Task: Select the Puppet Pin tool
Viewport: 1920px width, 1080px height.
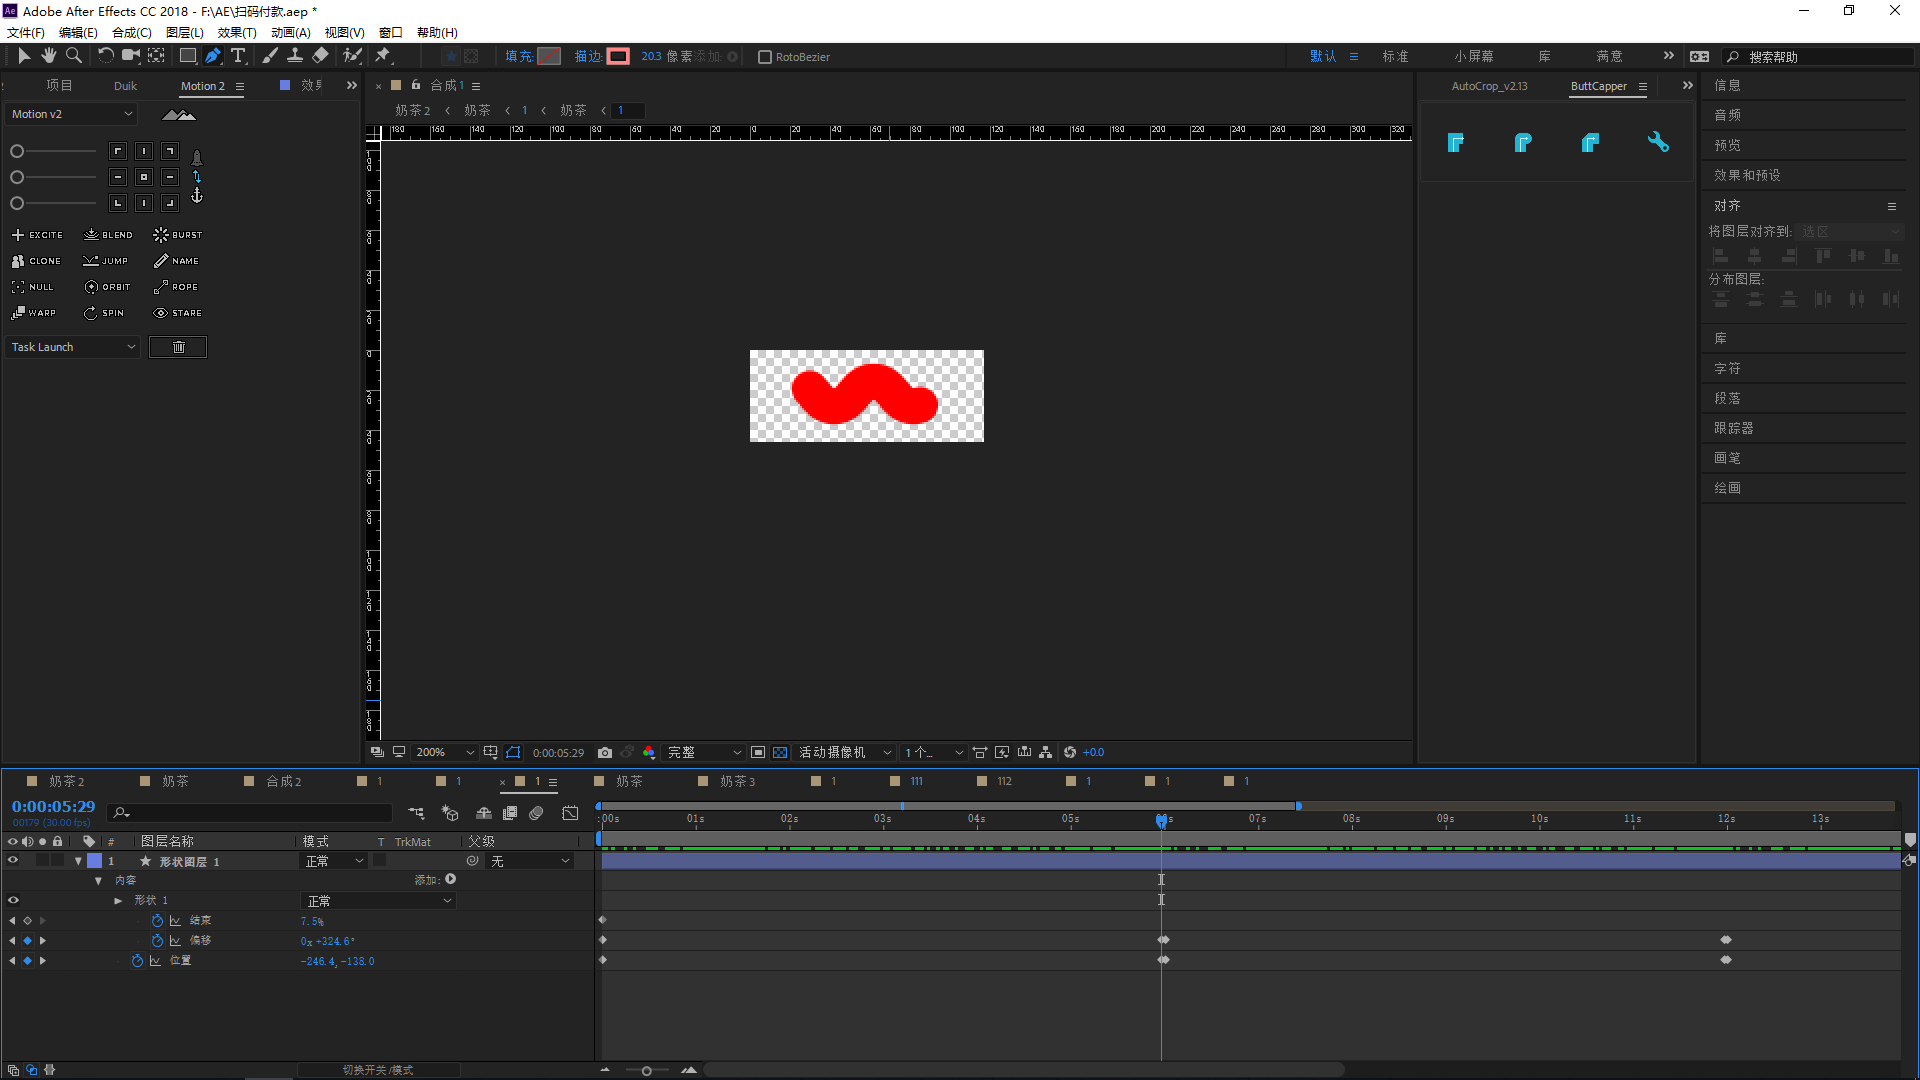Action: coord(382,56)
